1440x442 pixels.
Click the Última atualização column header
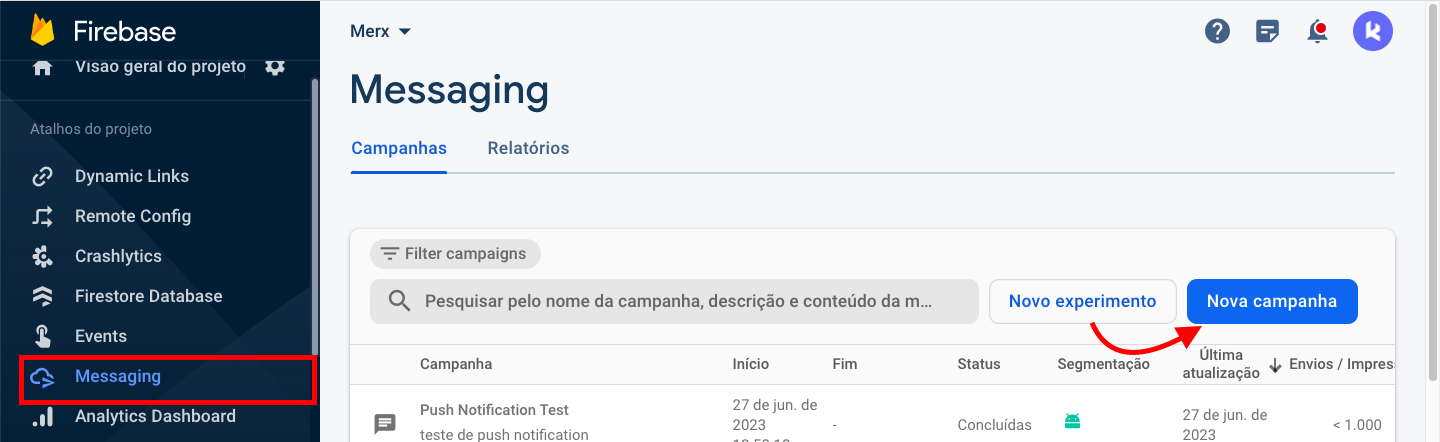click(x=1221, y=364)
